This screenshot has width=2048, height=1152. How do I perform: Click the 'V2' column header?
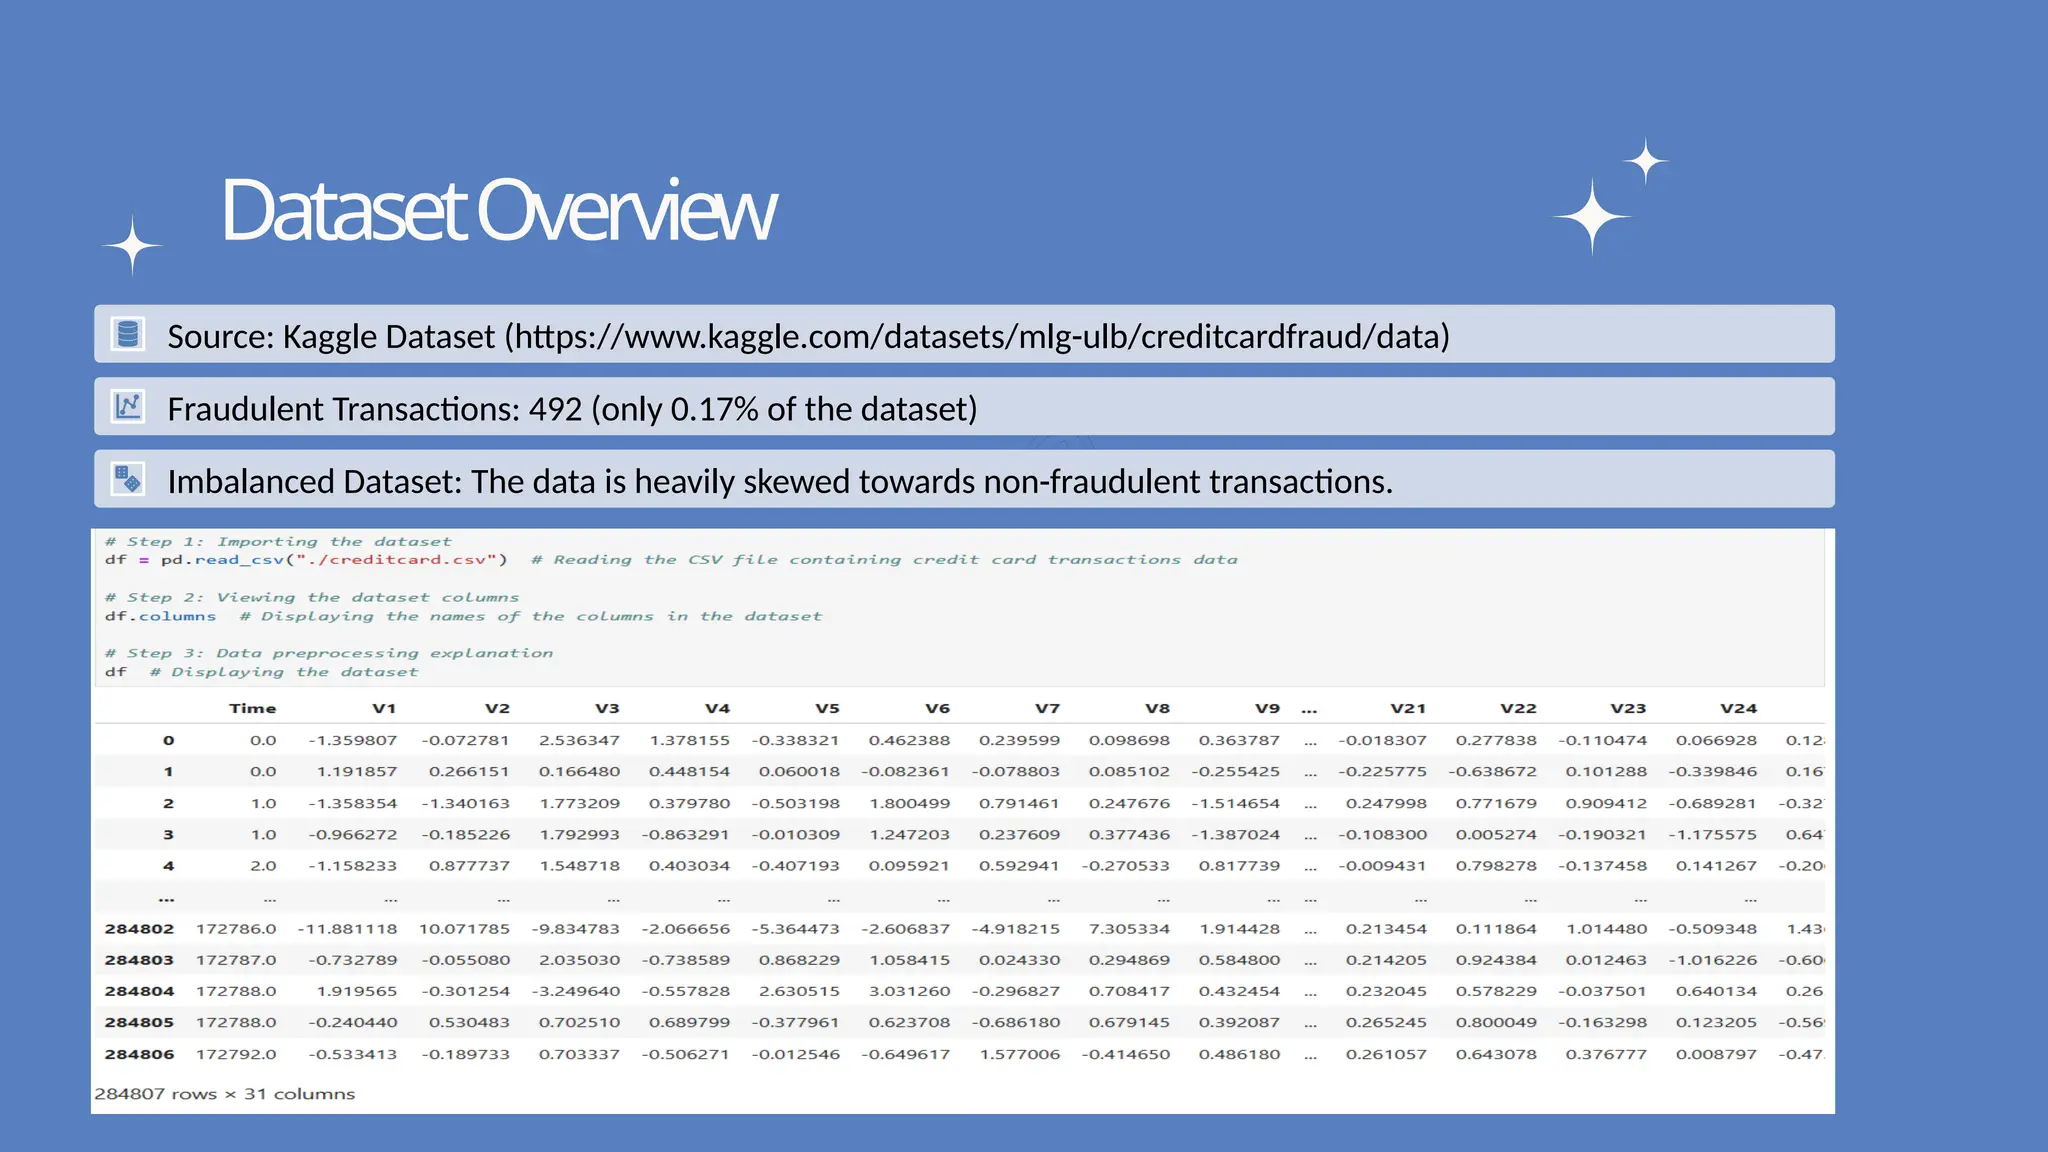(x=497, y=708)
